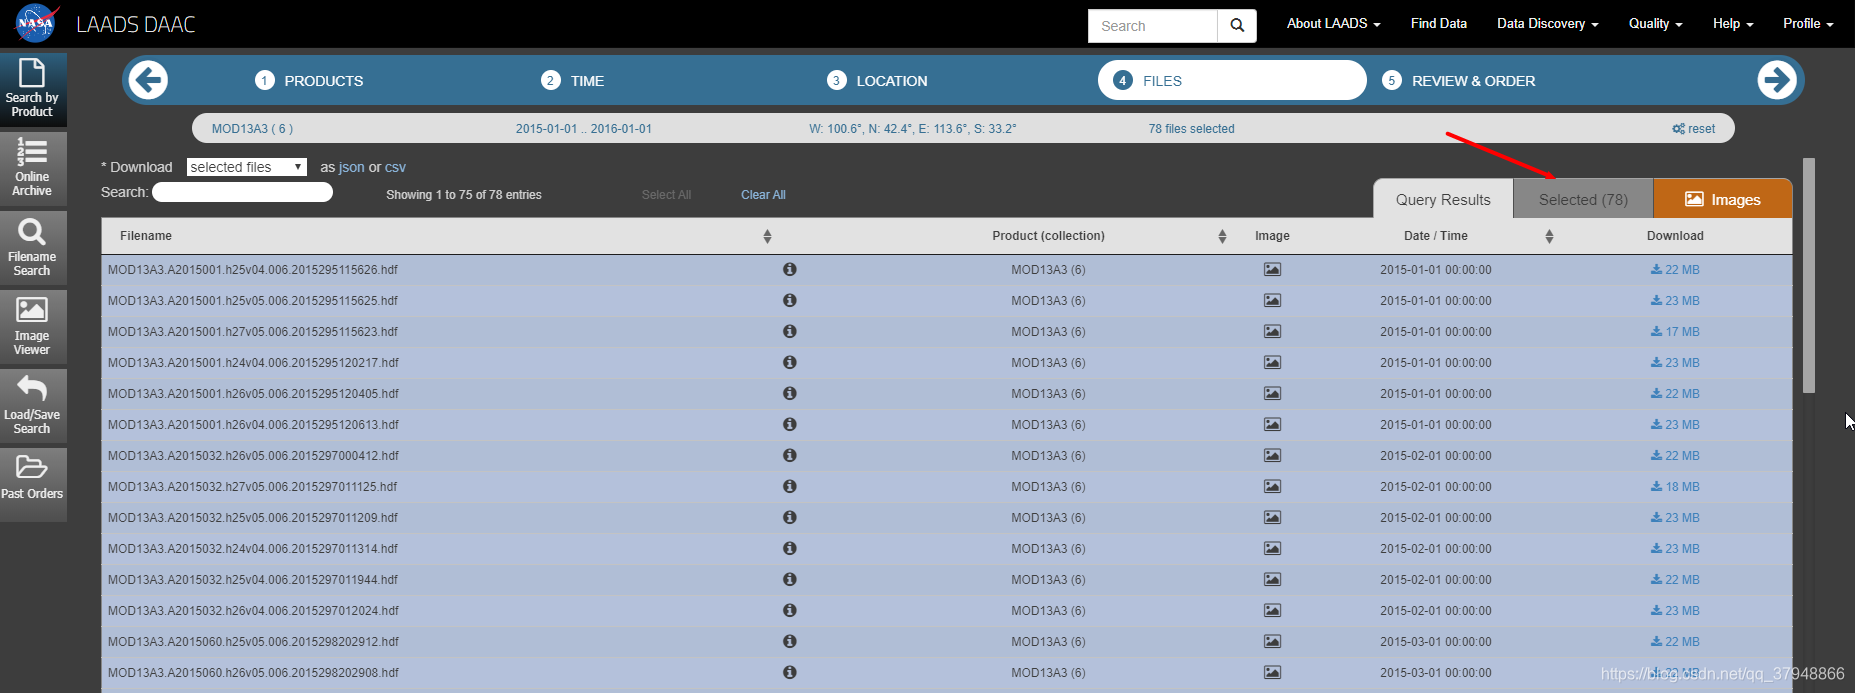The image size is (1855, 693).
Task: Open the download selection dropdown
Action: pyautogui.click(x=247, y=167)
